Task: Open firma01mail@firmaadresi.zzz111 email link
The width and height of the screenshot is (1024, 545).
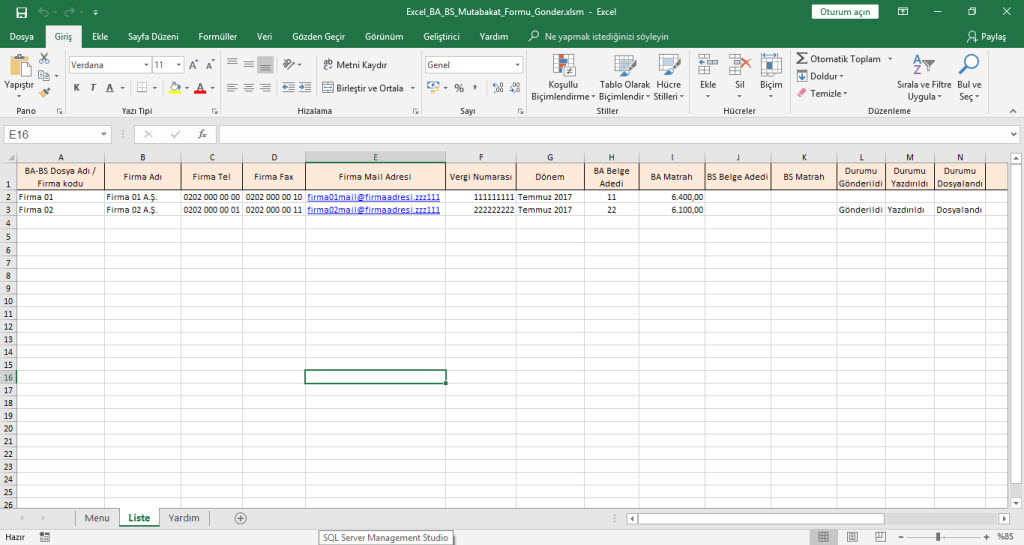Action: [x=373, y=197]
